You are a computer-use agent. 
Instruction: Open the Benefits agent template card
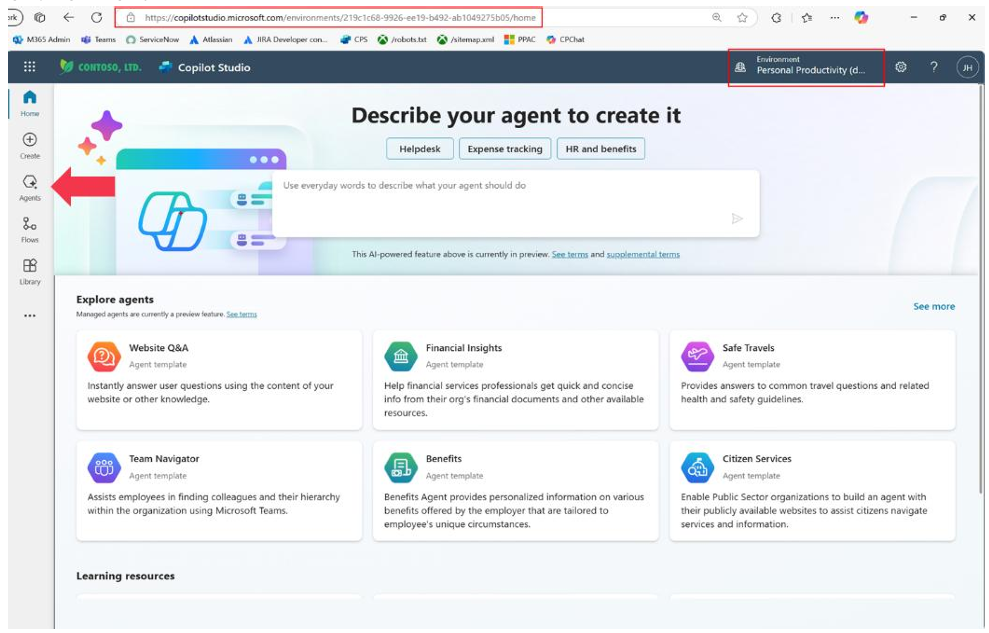tap(515, 491)
